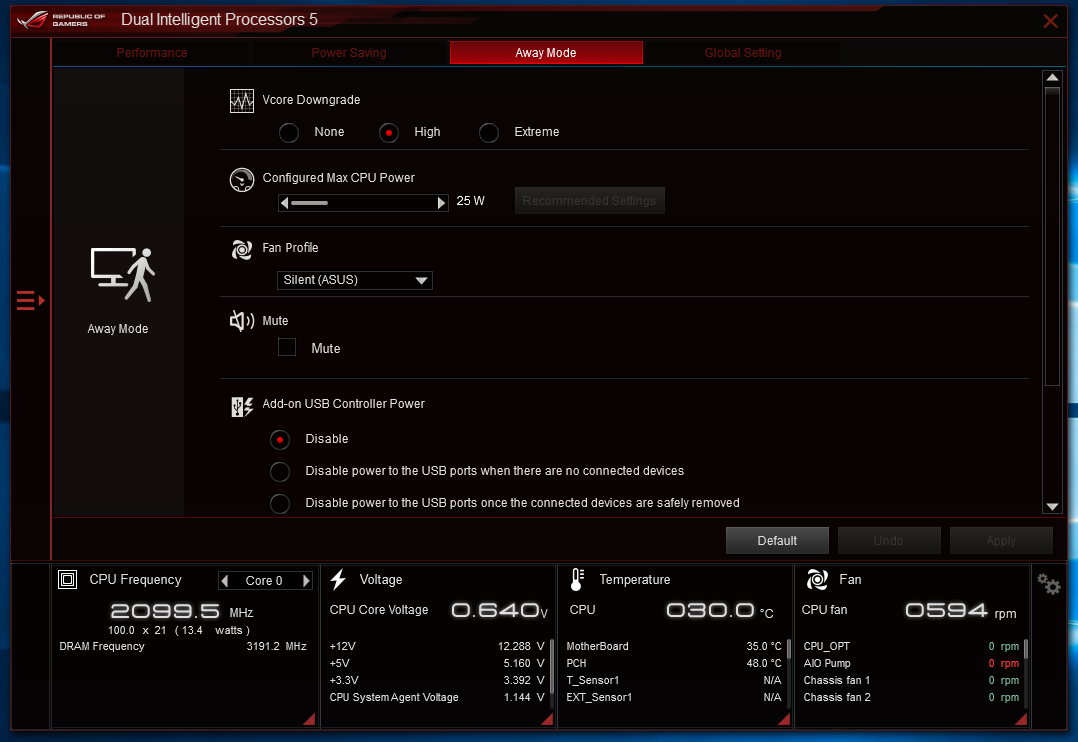Screen dimensions: 1078x742
Task: Click the Away Mode monitor and walker icon
Action: pos(122,274)
